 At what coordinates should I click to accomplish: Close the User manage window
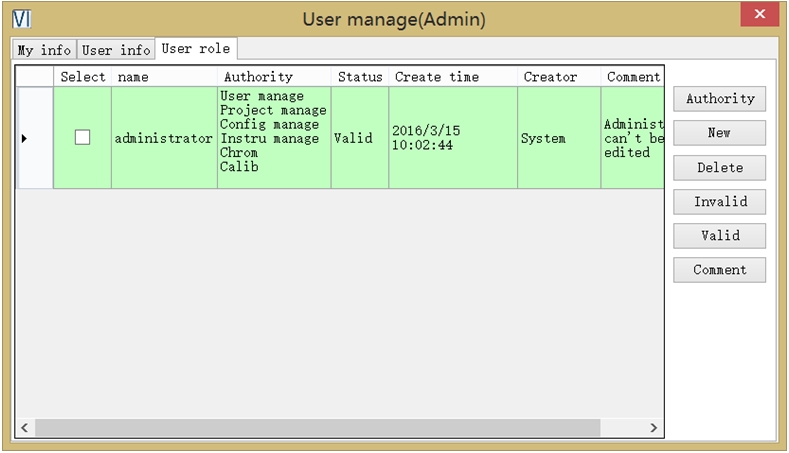[x=760, y=15]
